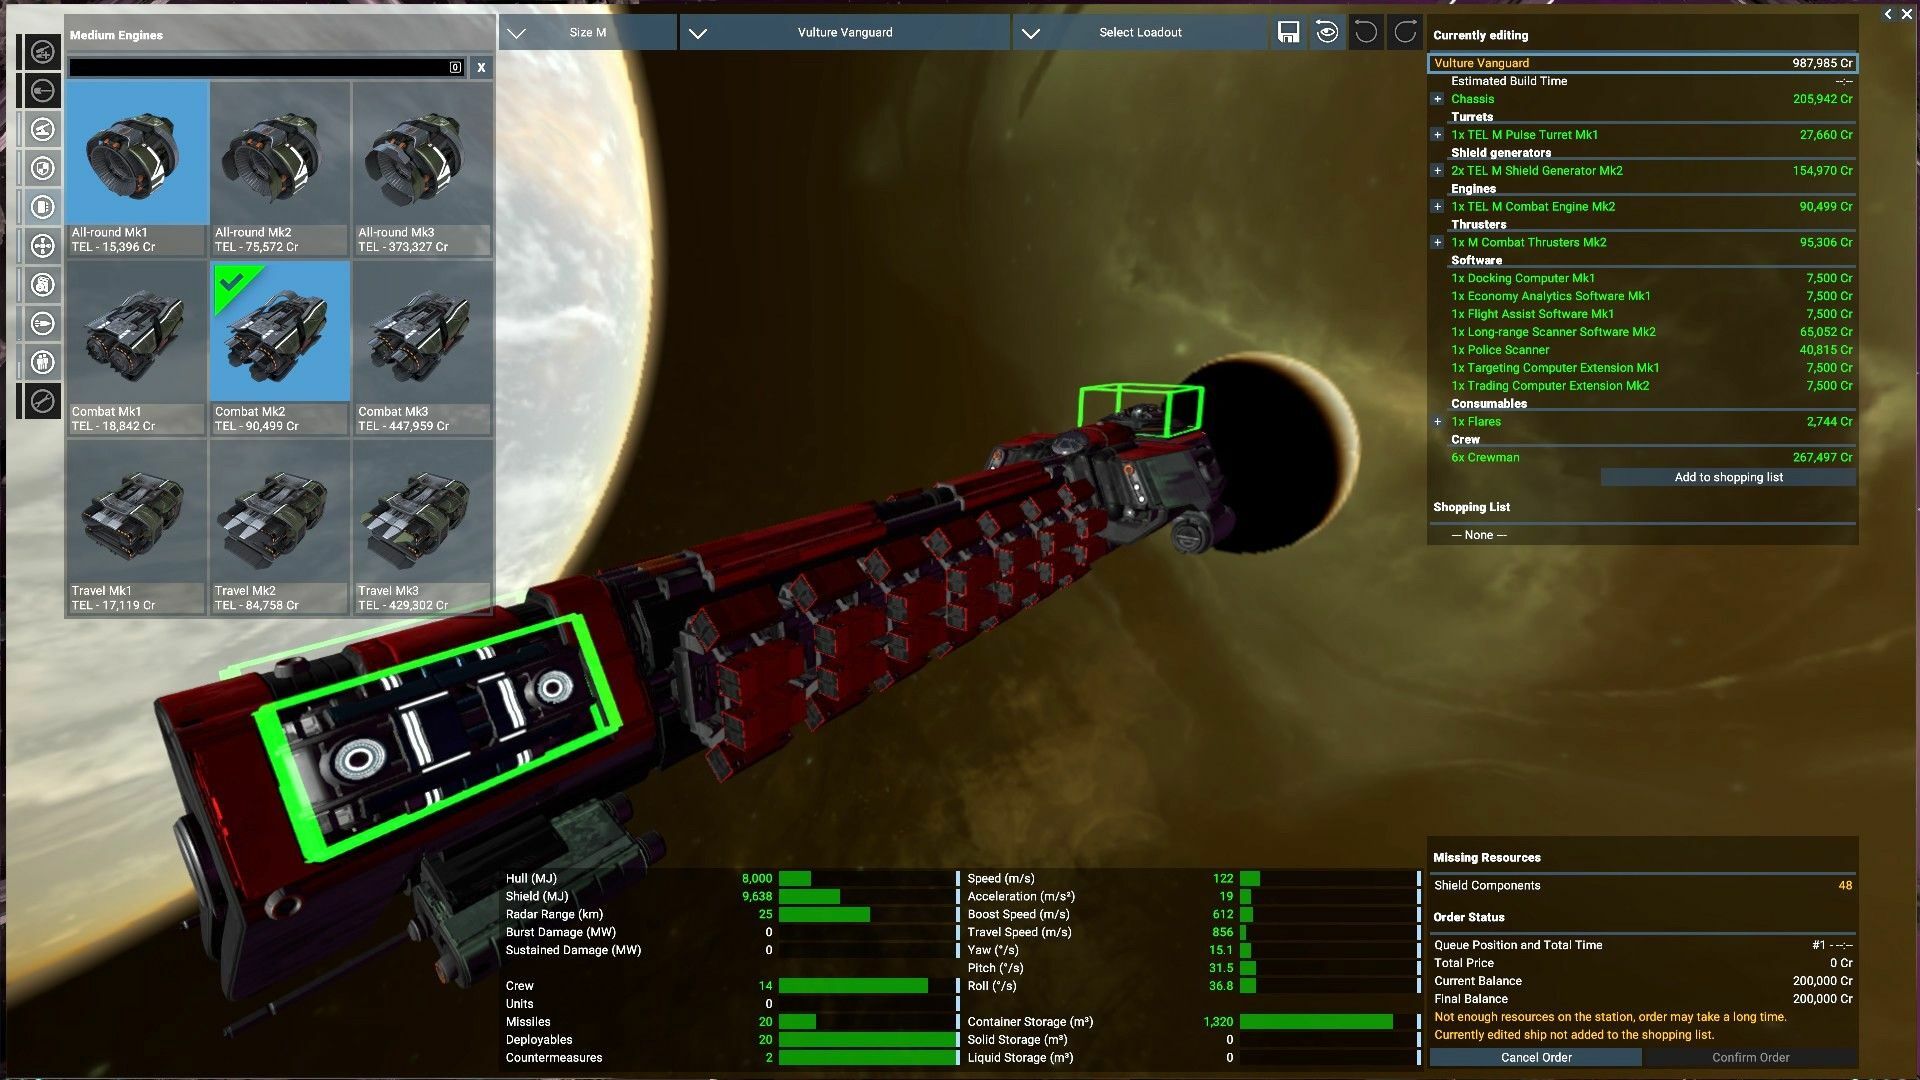Click Add to shopping list button
Screen dimensions: 1920x1080
pos(1727,476)
